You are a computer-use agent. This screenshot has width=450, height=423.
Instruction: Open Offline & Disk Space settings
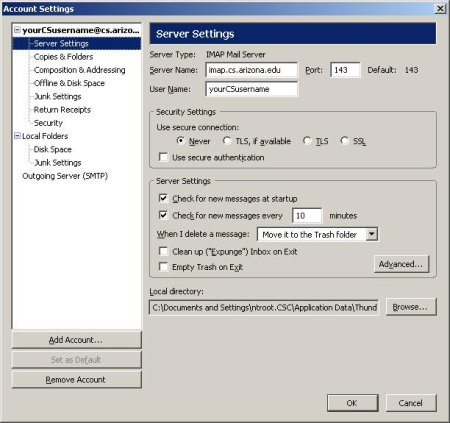[69, 83]
